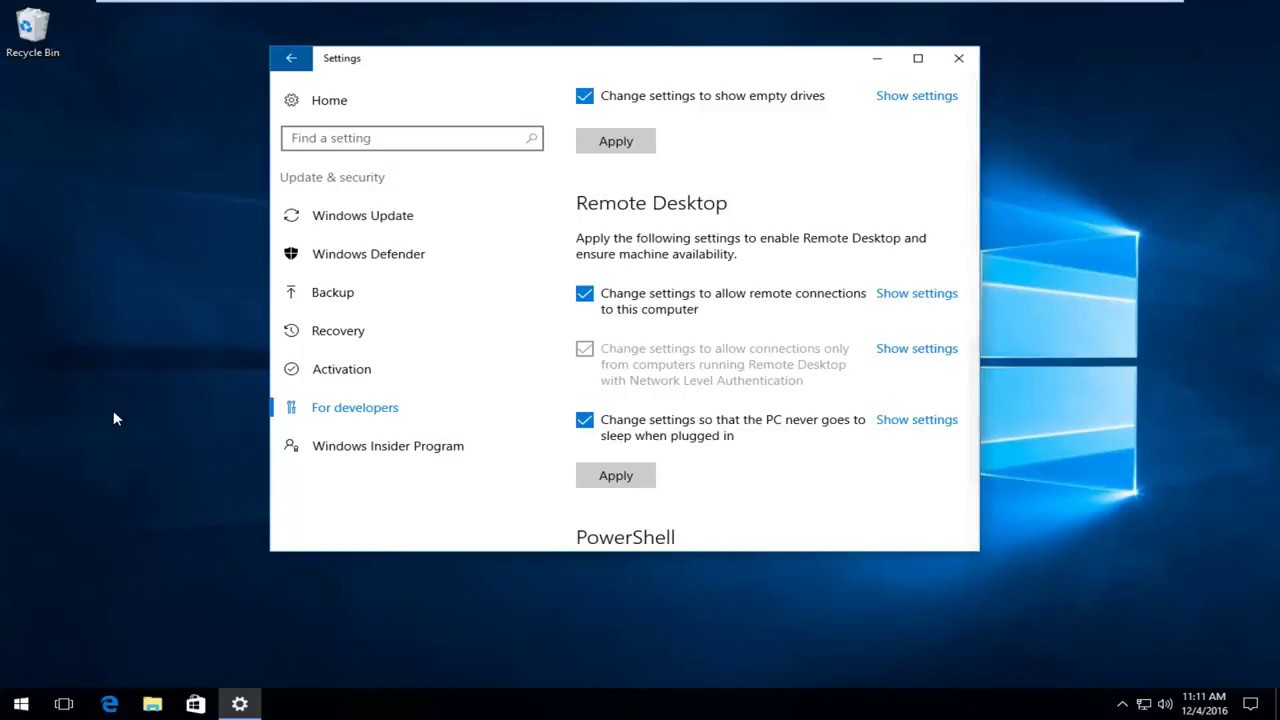Go back using the Settings back arrow
Viewport: 1280px width, 720px height.
click(x=291, y=58)
